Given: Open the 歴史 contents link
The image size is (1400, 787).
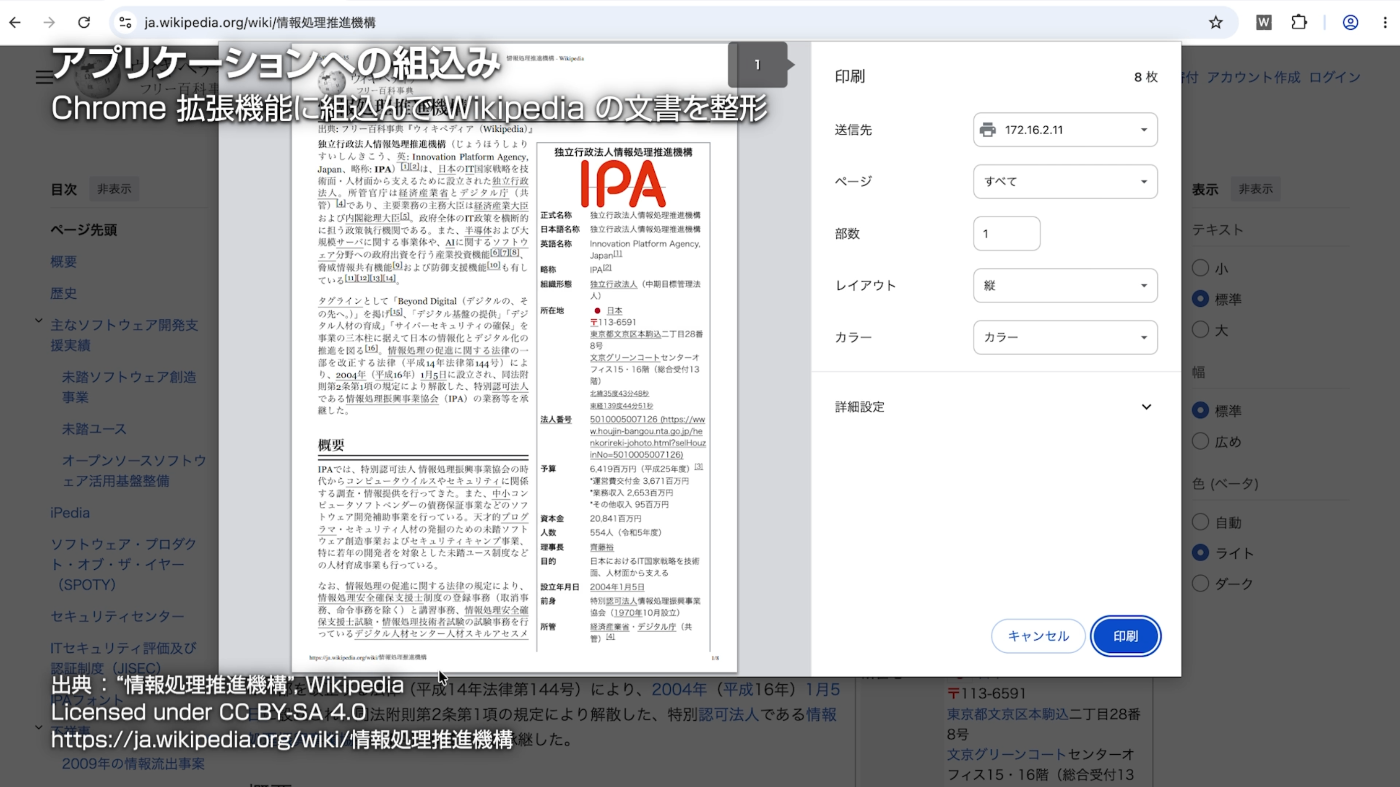Looking at the screenshot, I should tap(64, 294).
